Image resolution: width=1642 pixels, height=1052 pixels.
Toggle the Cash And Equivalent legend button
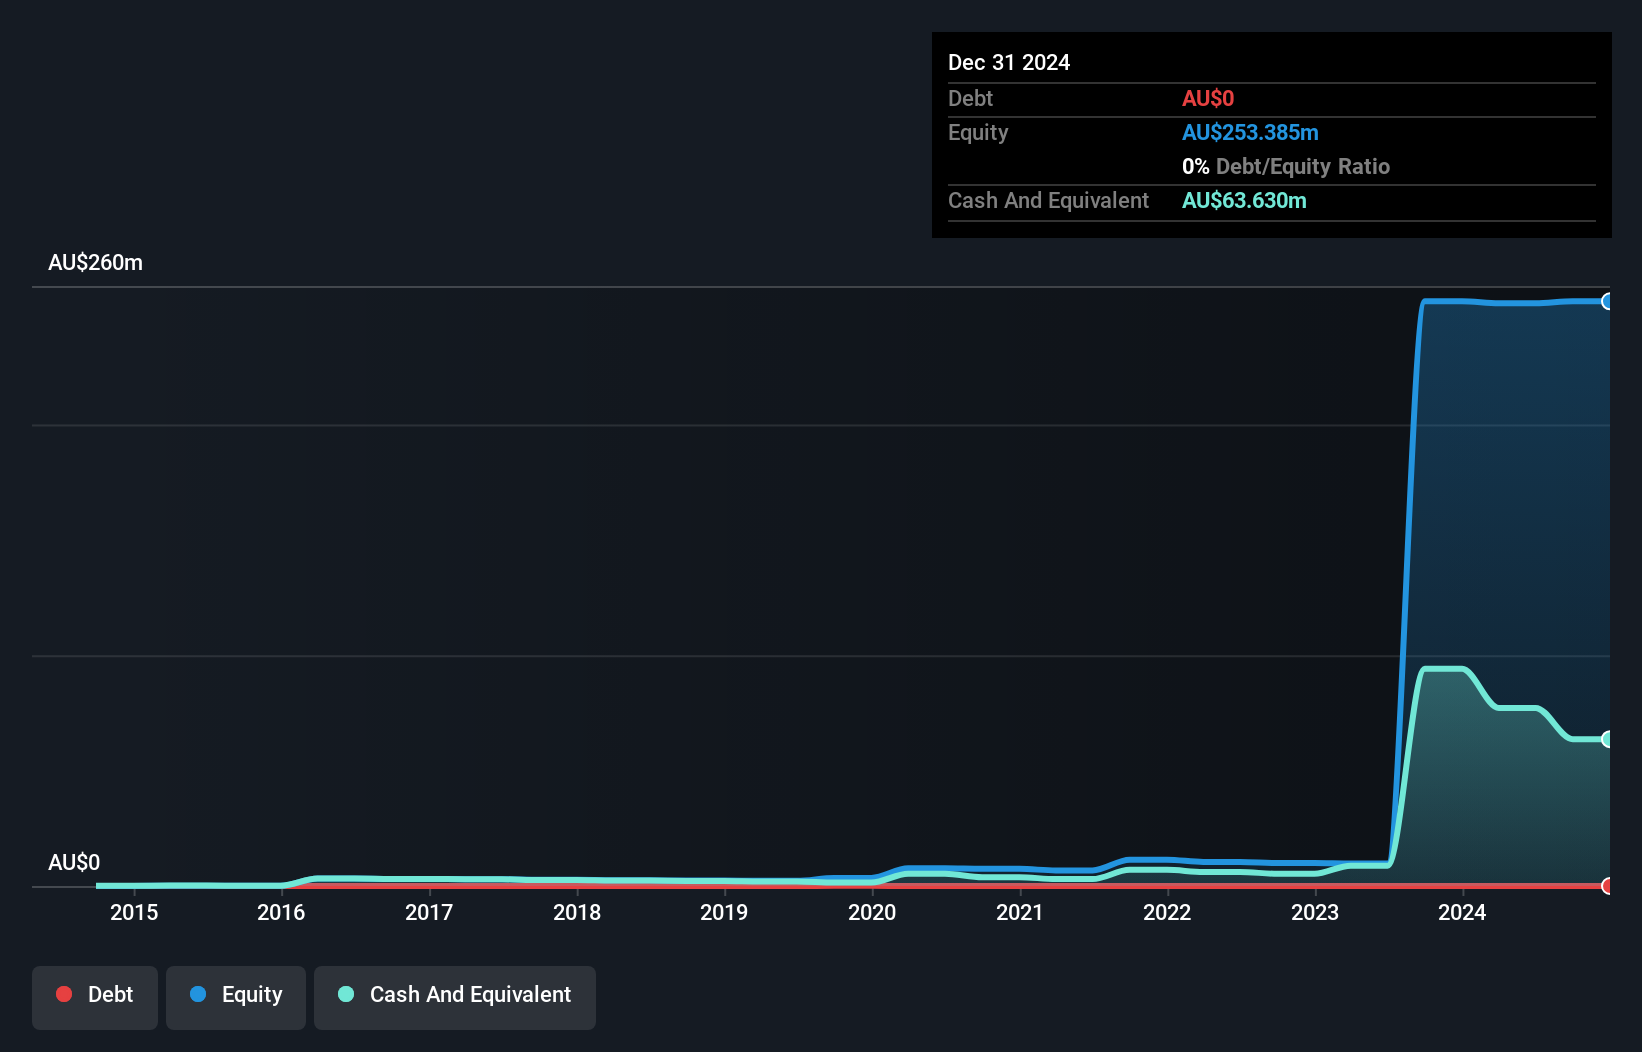[455, 997]
